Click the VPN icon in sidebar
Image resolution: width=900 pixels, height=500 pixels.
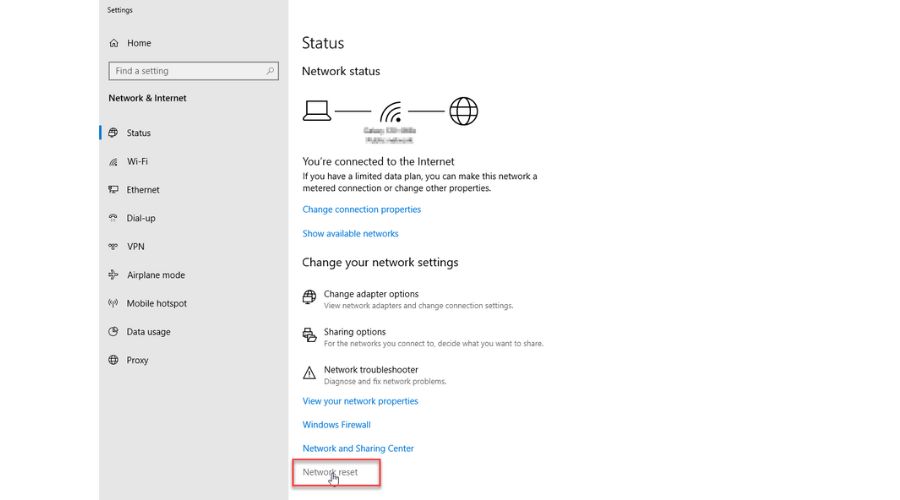click(114, 246)
